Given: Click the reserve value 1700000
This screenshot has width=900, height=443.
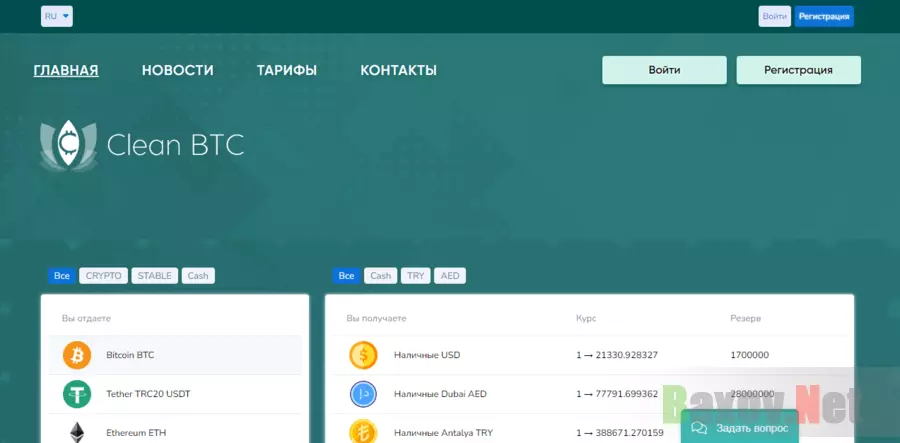Looking at the screenshot, I should (x=750, y=355).
